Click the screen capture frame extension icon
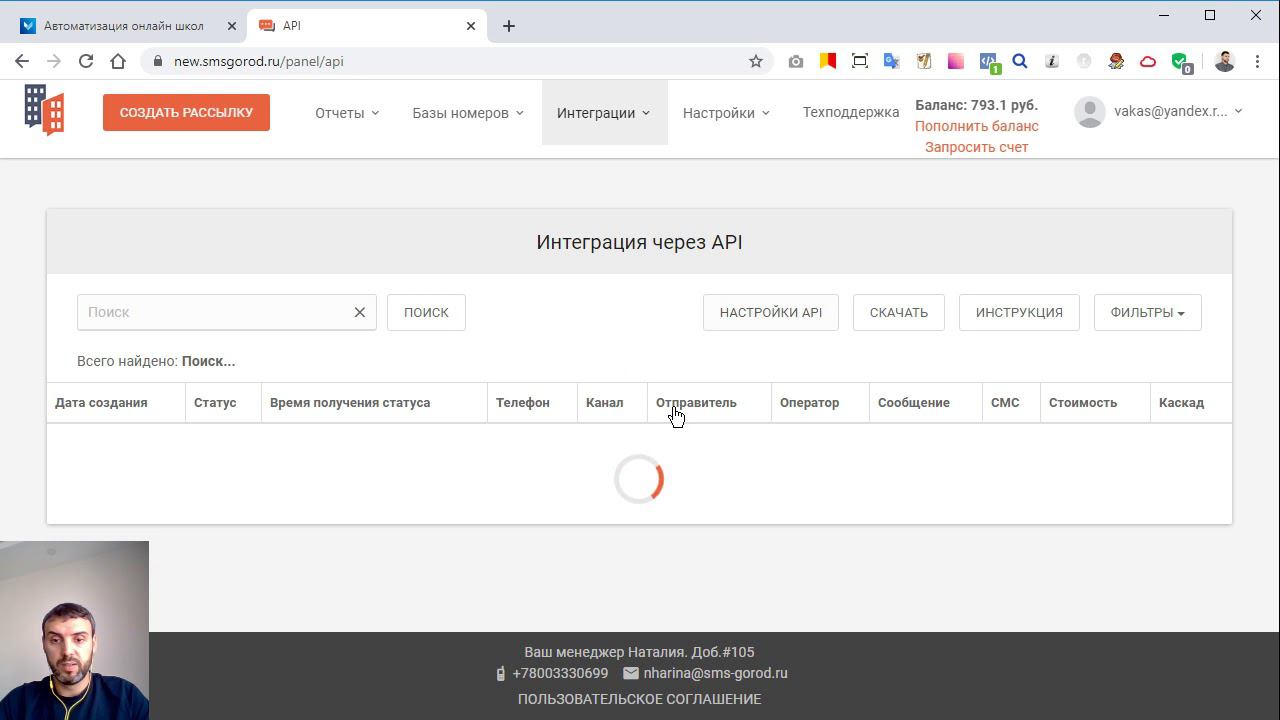The height and width of the screenshot is (720, 1280). coord(860,61)
